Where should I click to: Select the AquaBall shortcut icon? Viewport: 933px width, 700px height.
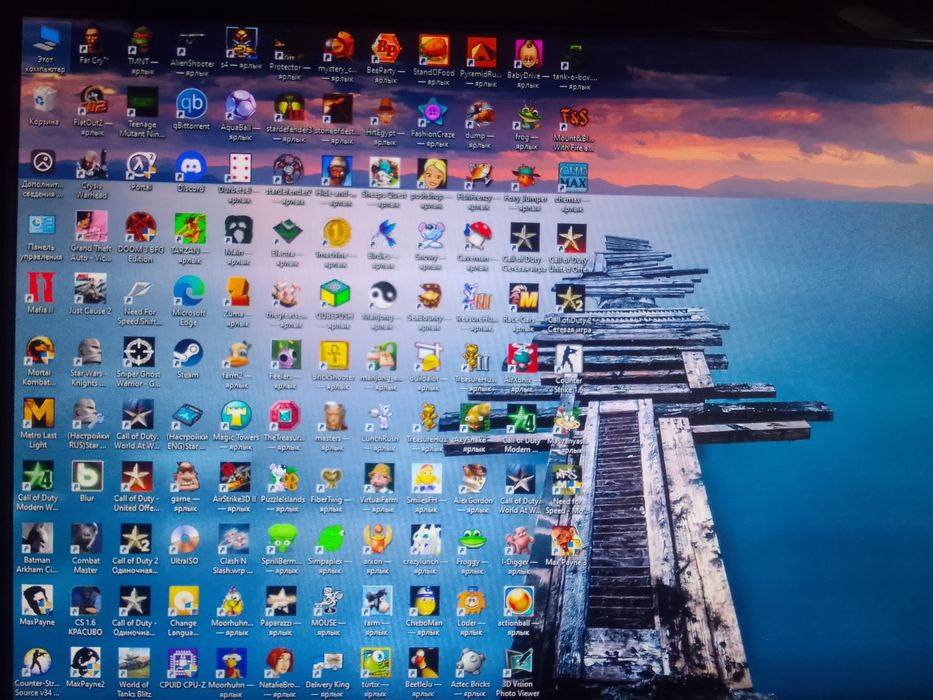point(240,105)
